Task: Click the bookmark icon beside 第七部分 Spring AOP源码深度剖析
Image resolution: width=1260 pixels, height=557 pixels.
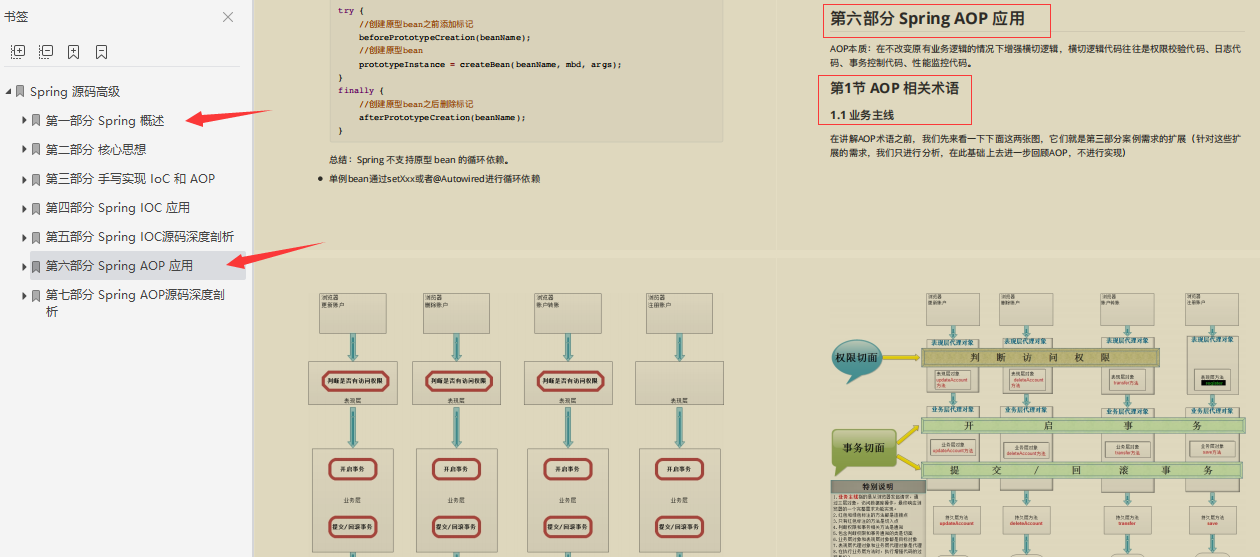Action: point(36,295)
